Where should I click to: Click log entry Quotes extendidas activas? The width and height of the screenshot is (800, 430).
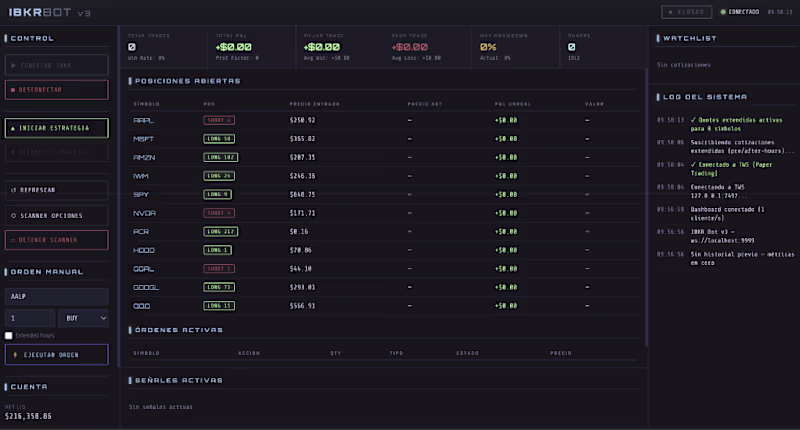point(736,124)
